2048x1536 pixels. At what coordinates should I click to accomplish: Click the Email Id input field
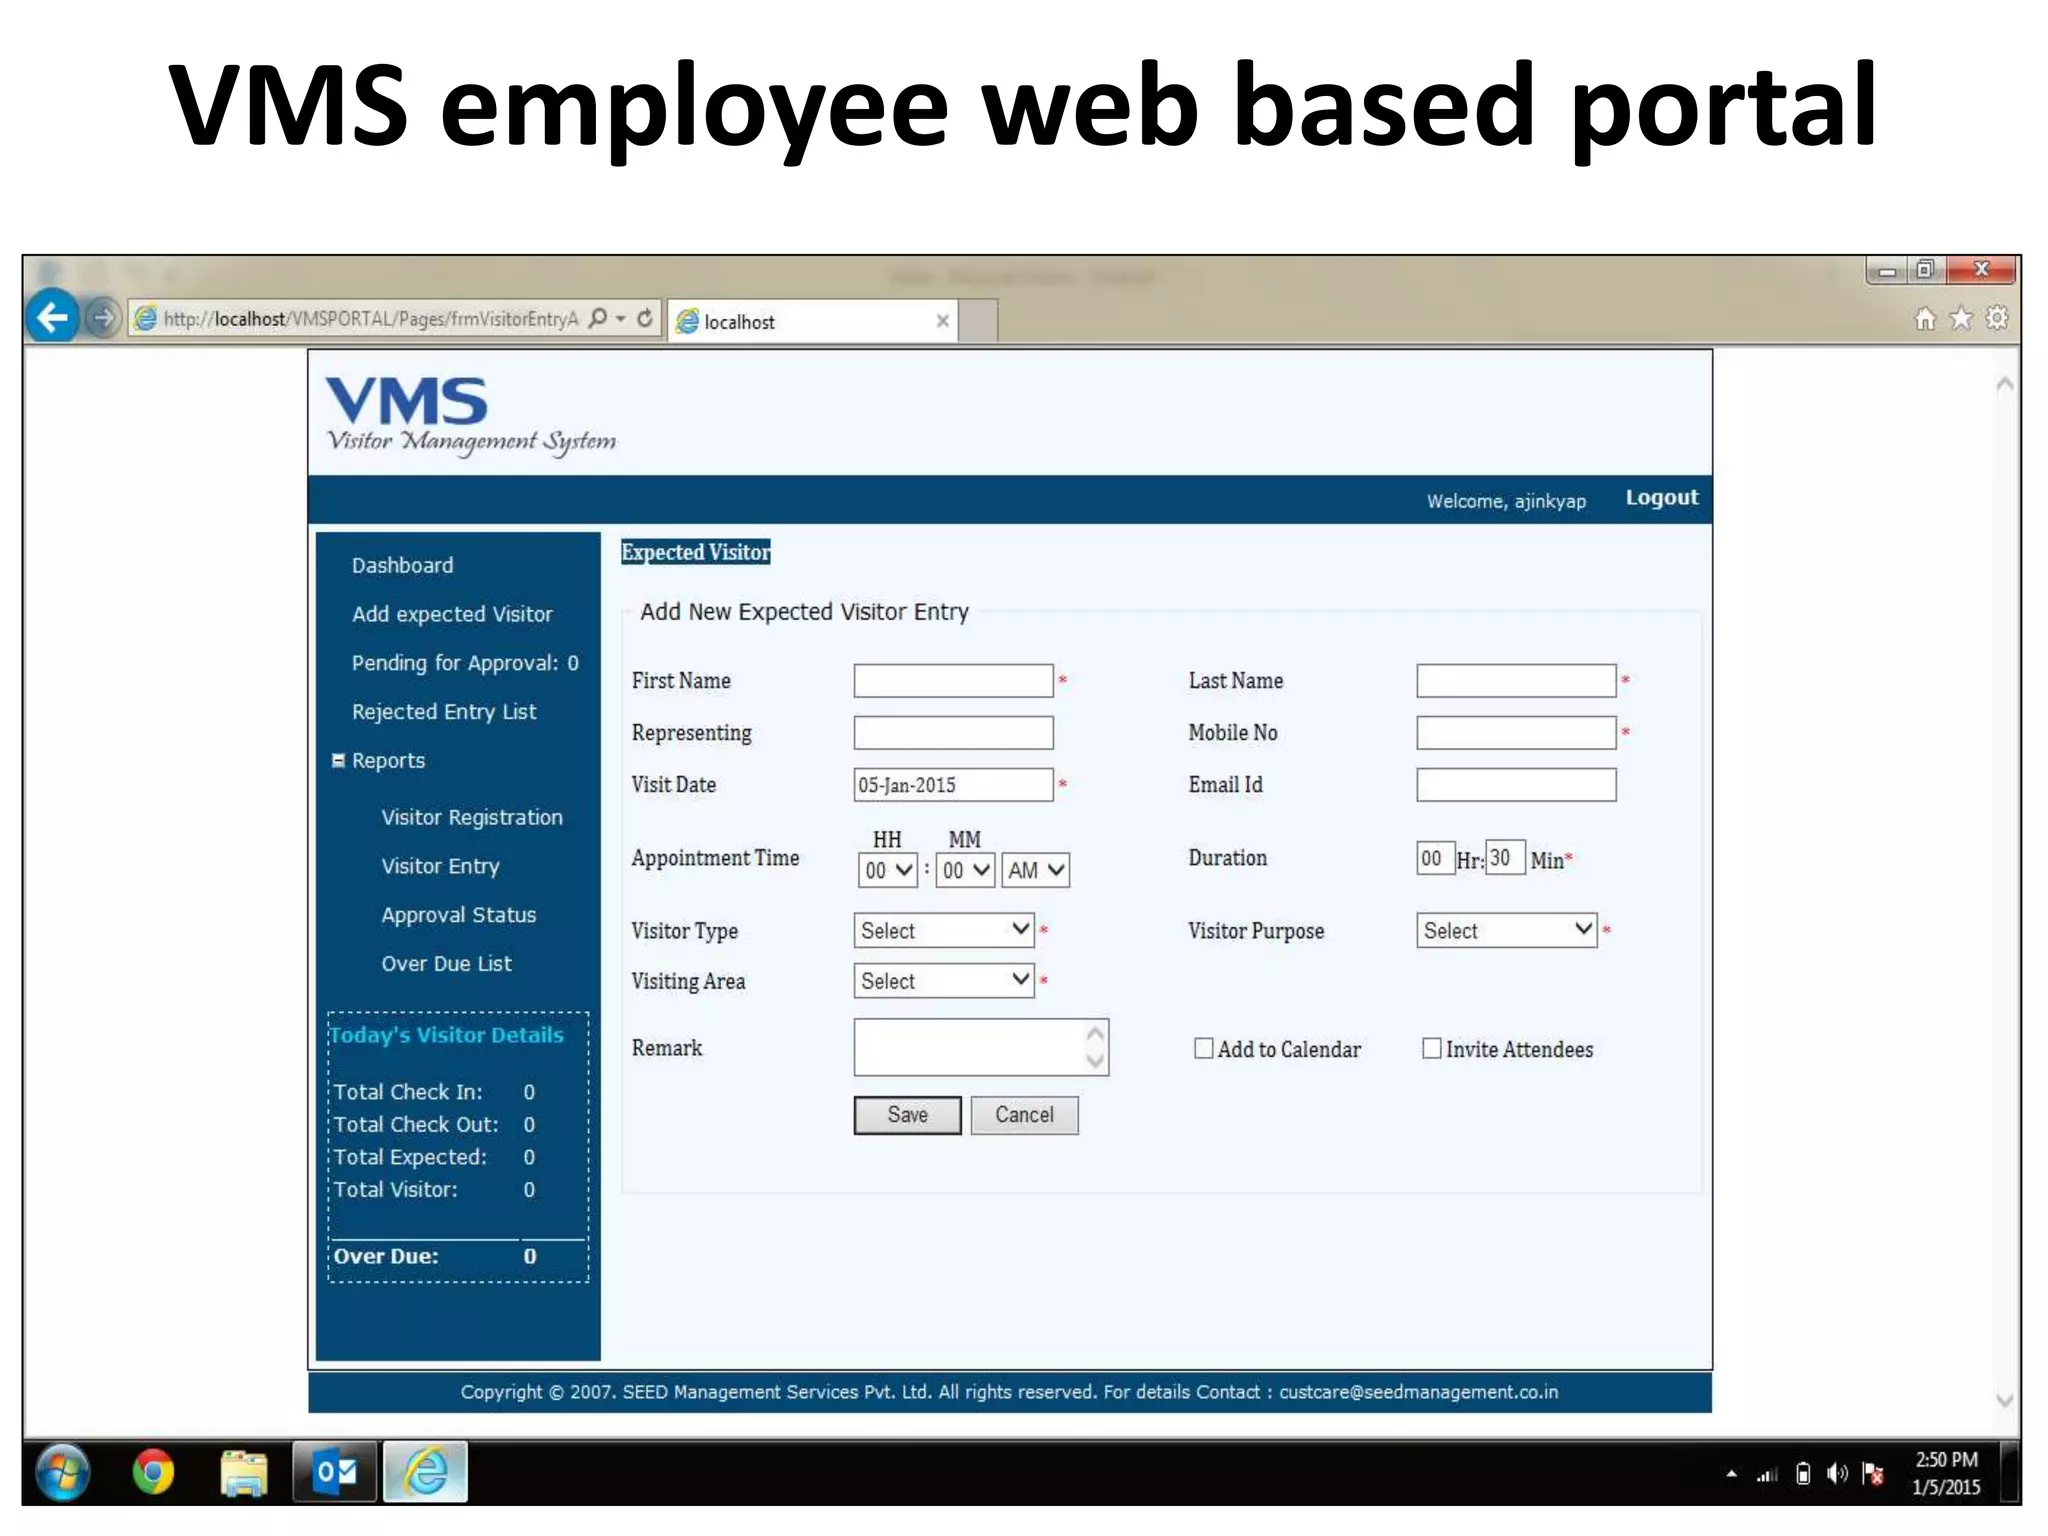(1516, 785)
